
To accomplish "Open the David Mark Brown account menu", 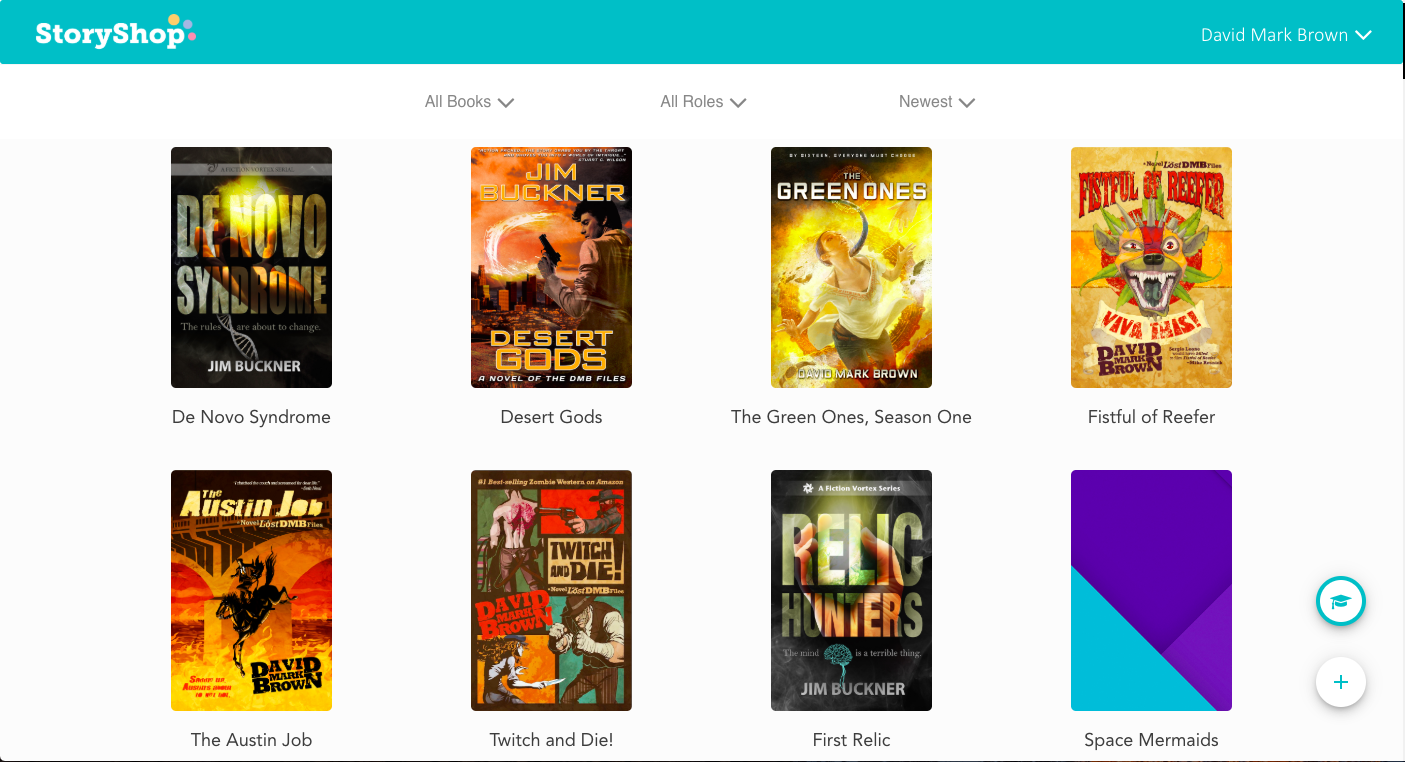I will [1286, 35].
